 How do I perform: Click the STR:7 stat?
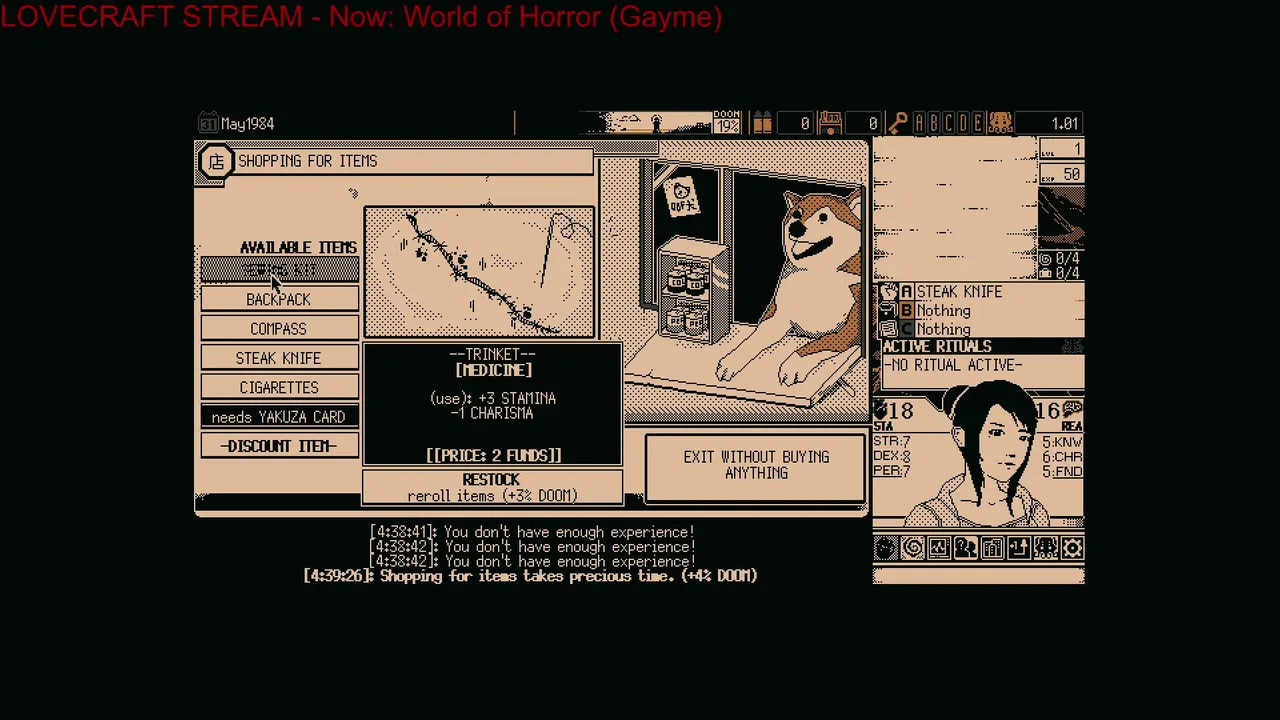(x=891, y=442)
